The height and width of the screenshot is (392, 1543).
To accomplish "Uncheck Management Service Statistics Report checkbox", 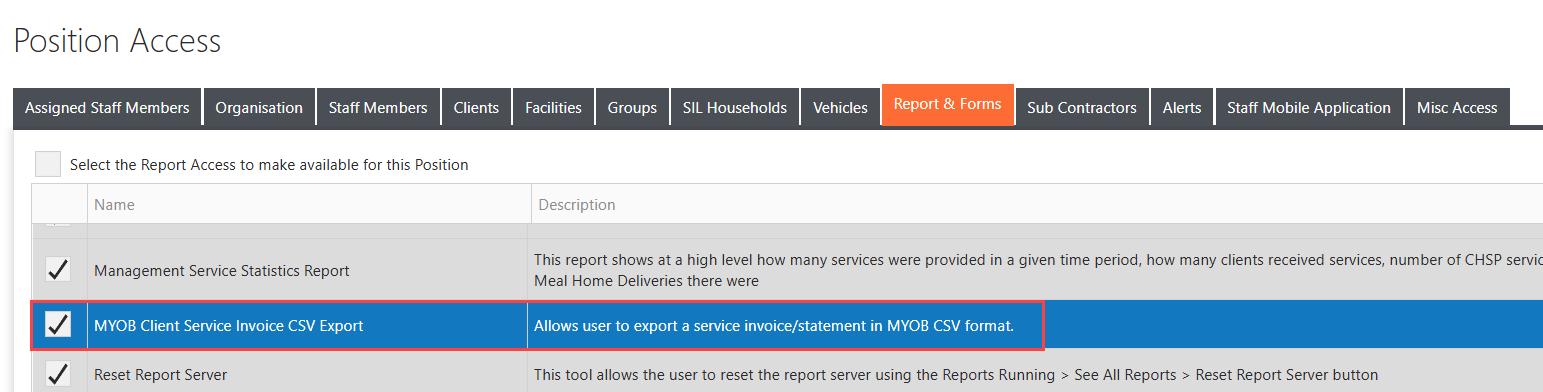I will point(58,269).
